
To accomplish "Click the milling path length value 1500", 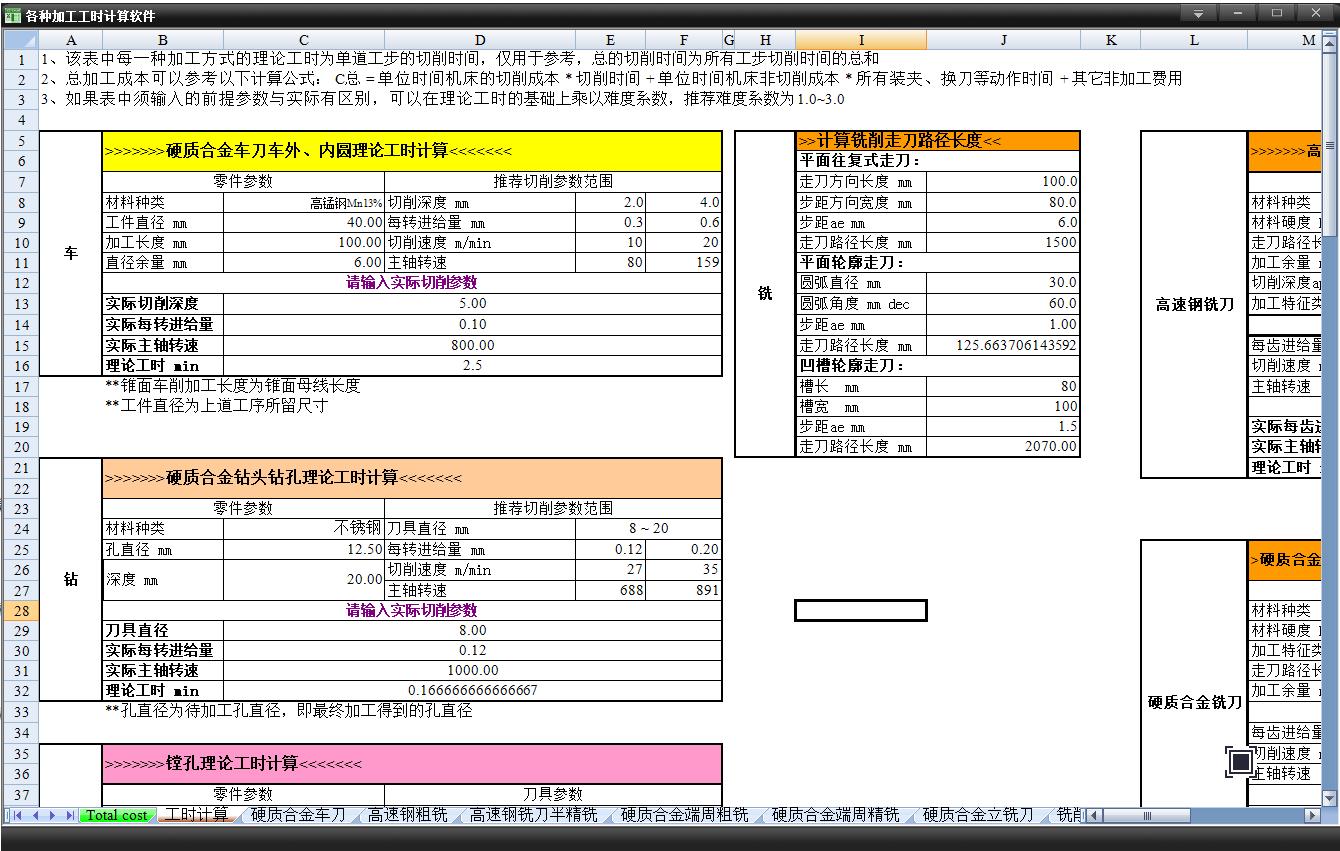I will pos(1003,242).
